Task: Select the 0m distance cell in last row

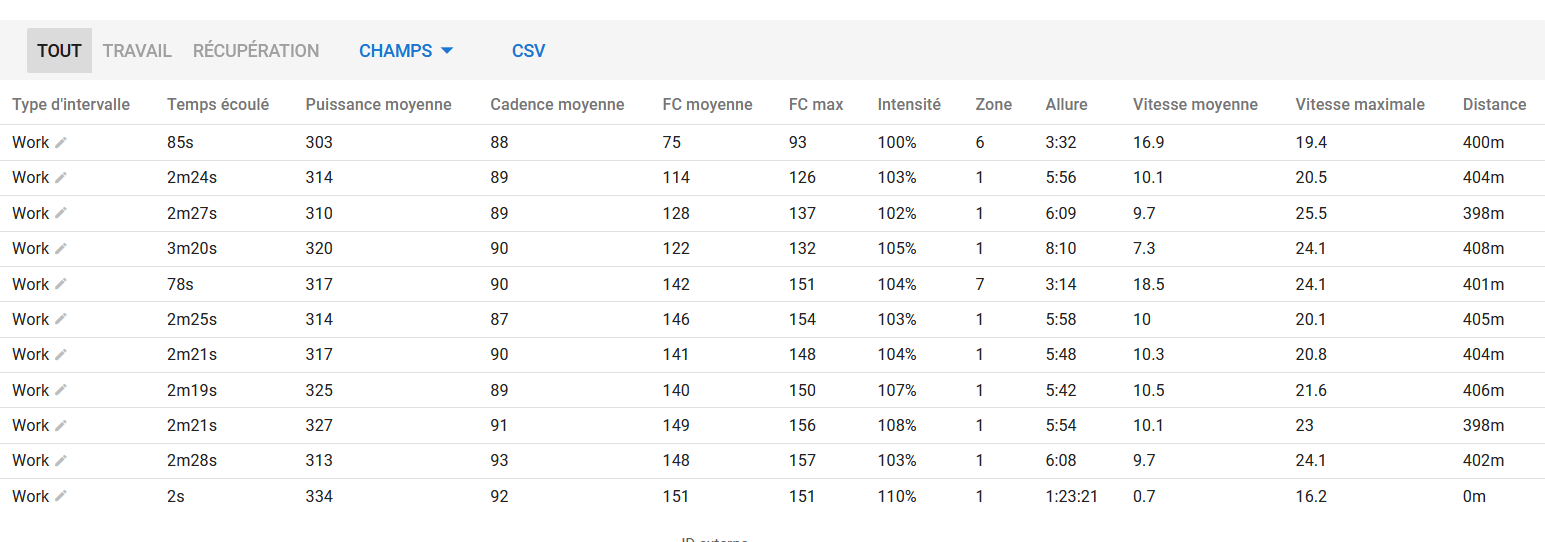Action: (x=1474, y=496)
